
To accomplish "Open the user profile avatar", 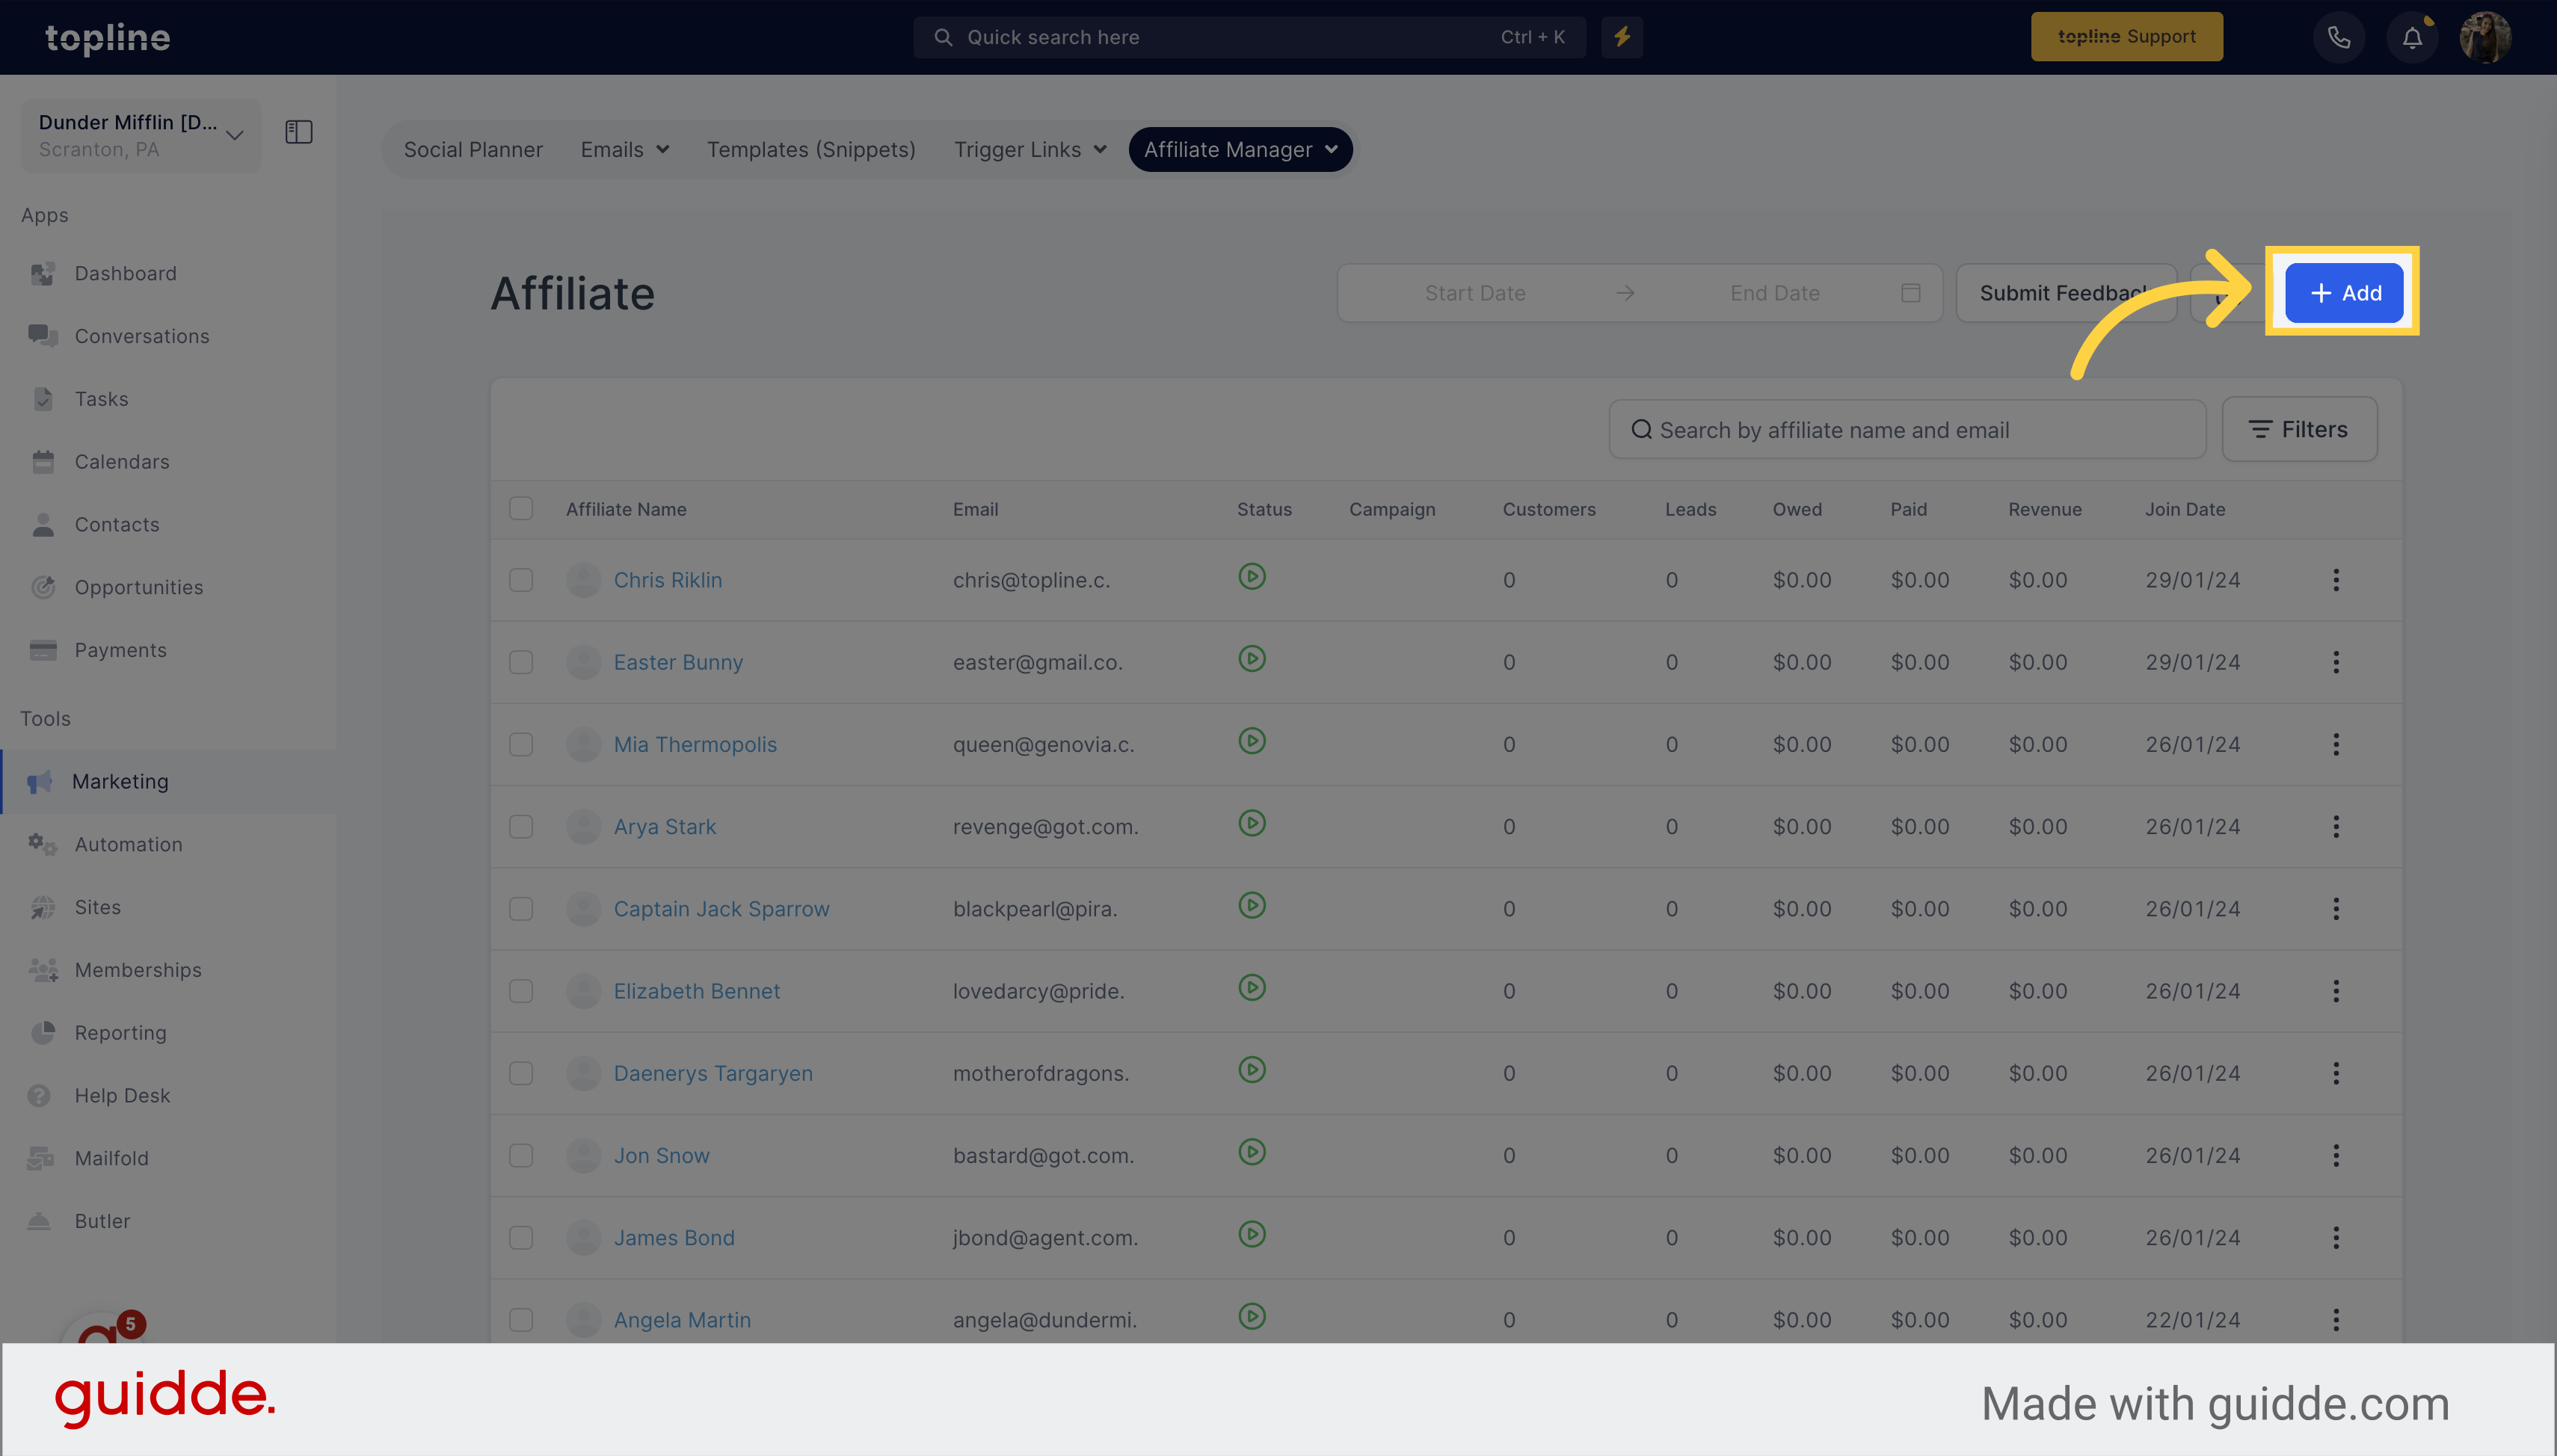I will [2485, 38].
